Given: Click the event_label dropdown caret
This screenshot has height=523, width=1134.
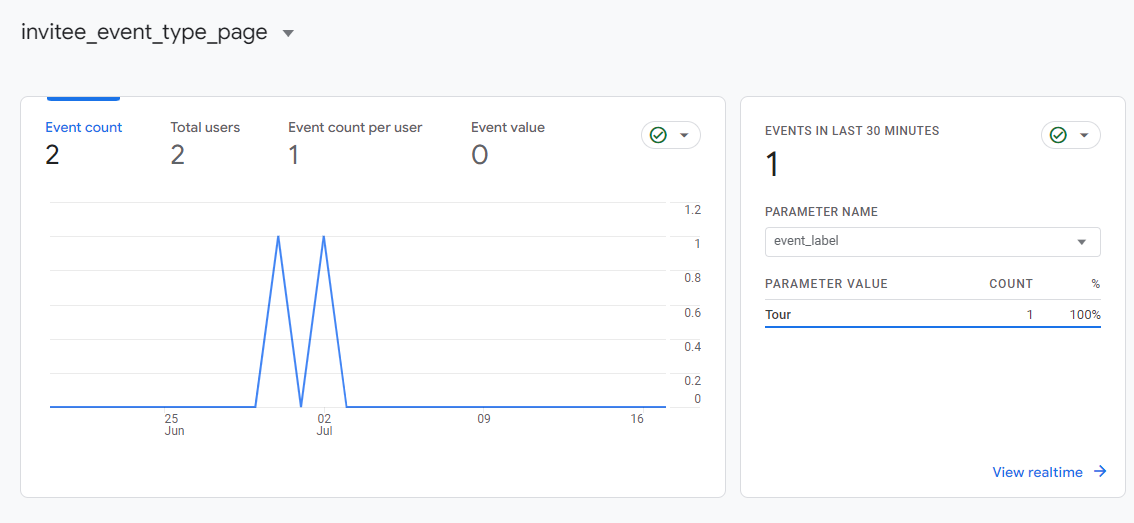Looking at the screenshot, I should click(1081, 242).
